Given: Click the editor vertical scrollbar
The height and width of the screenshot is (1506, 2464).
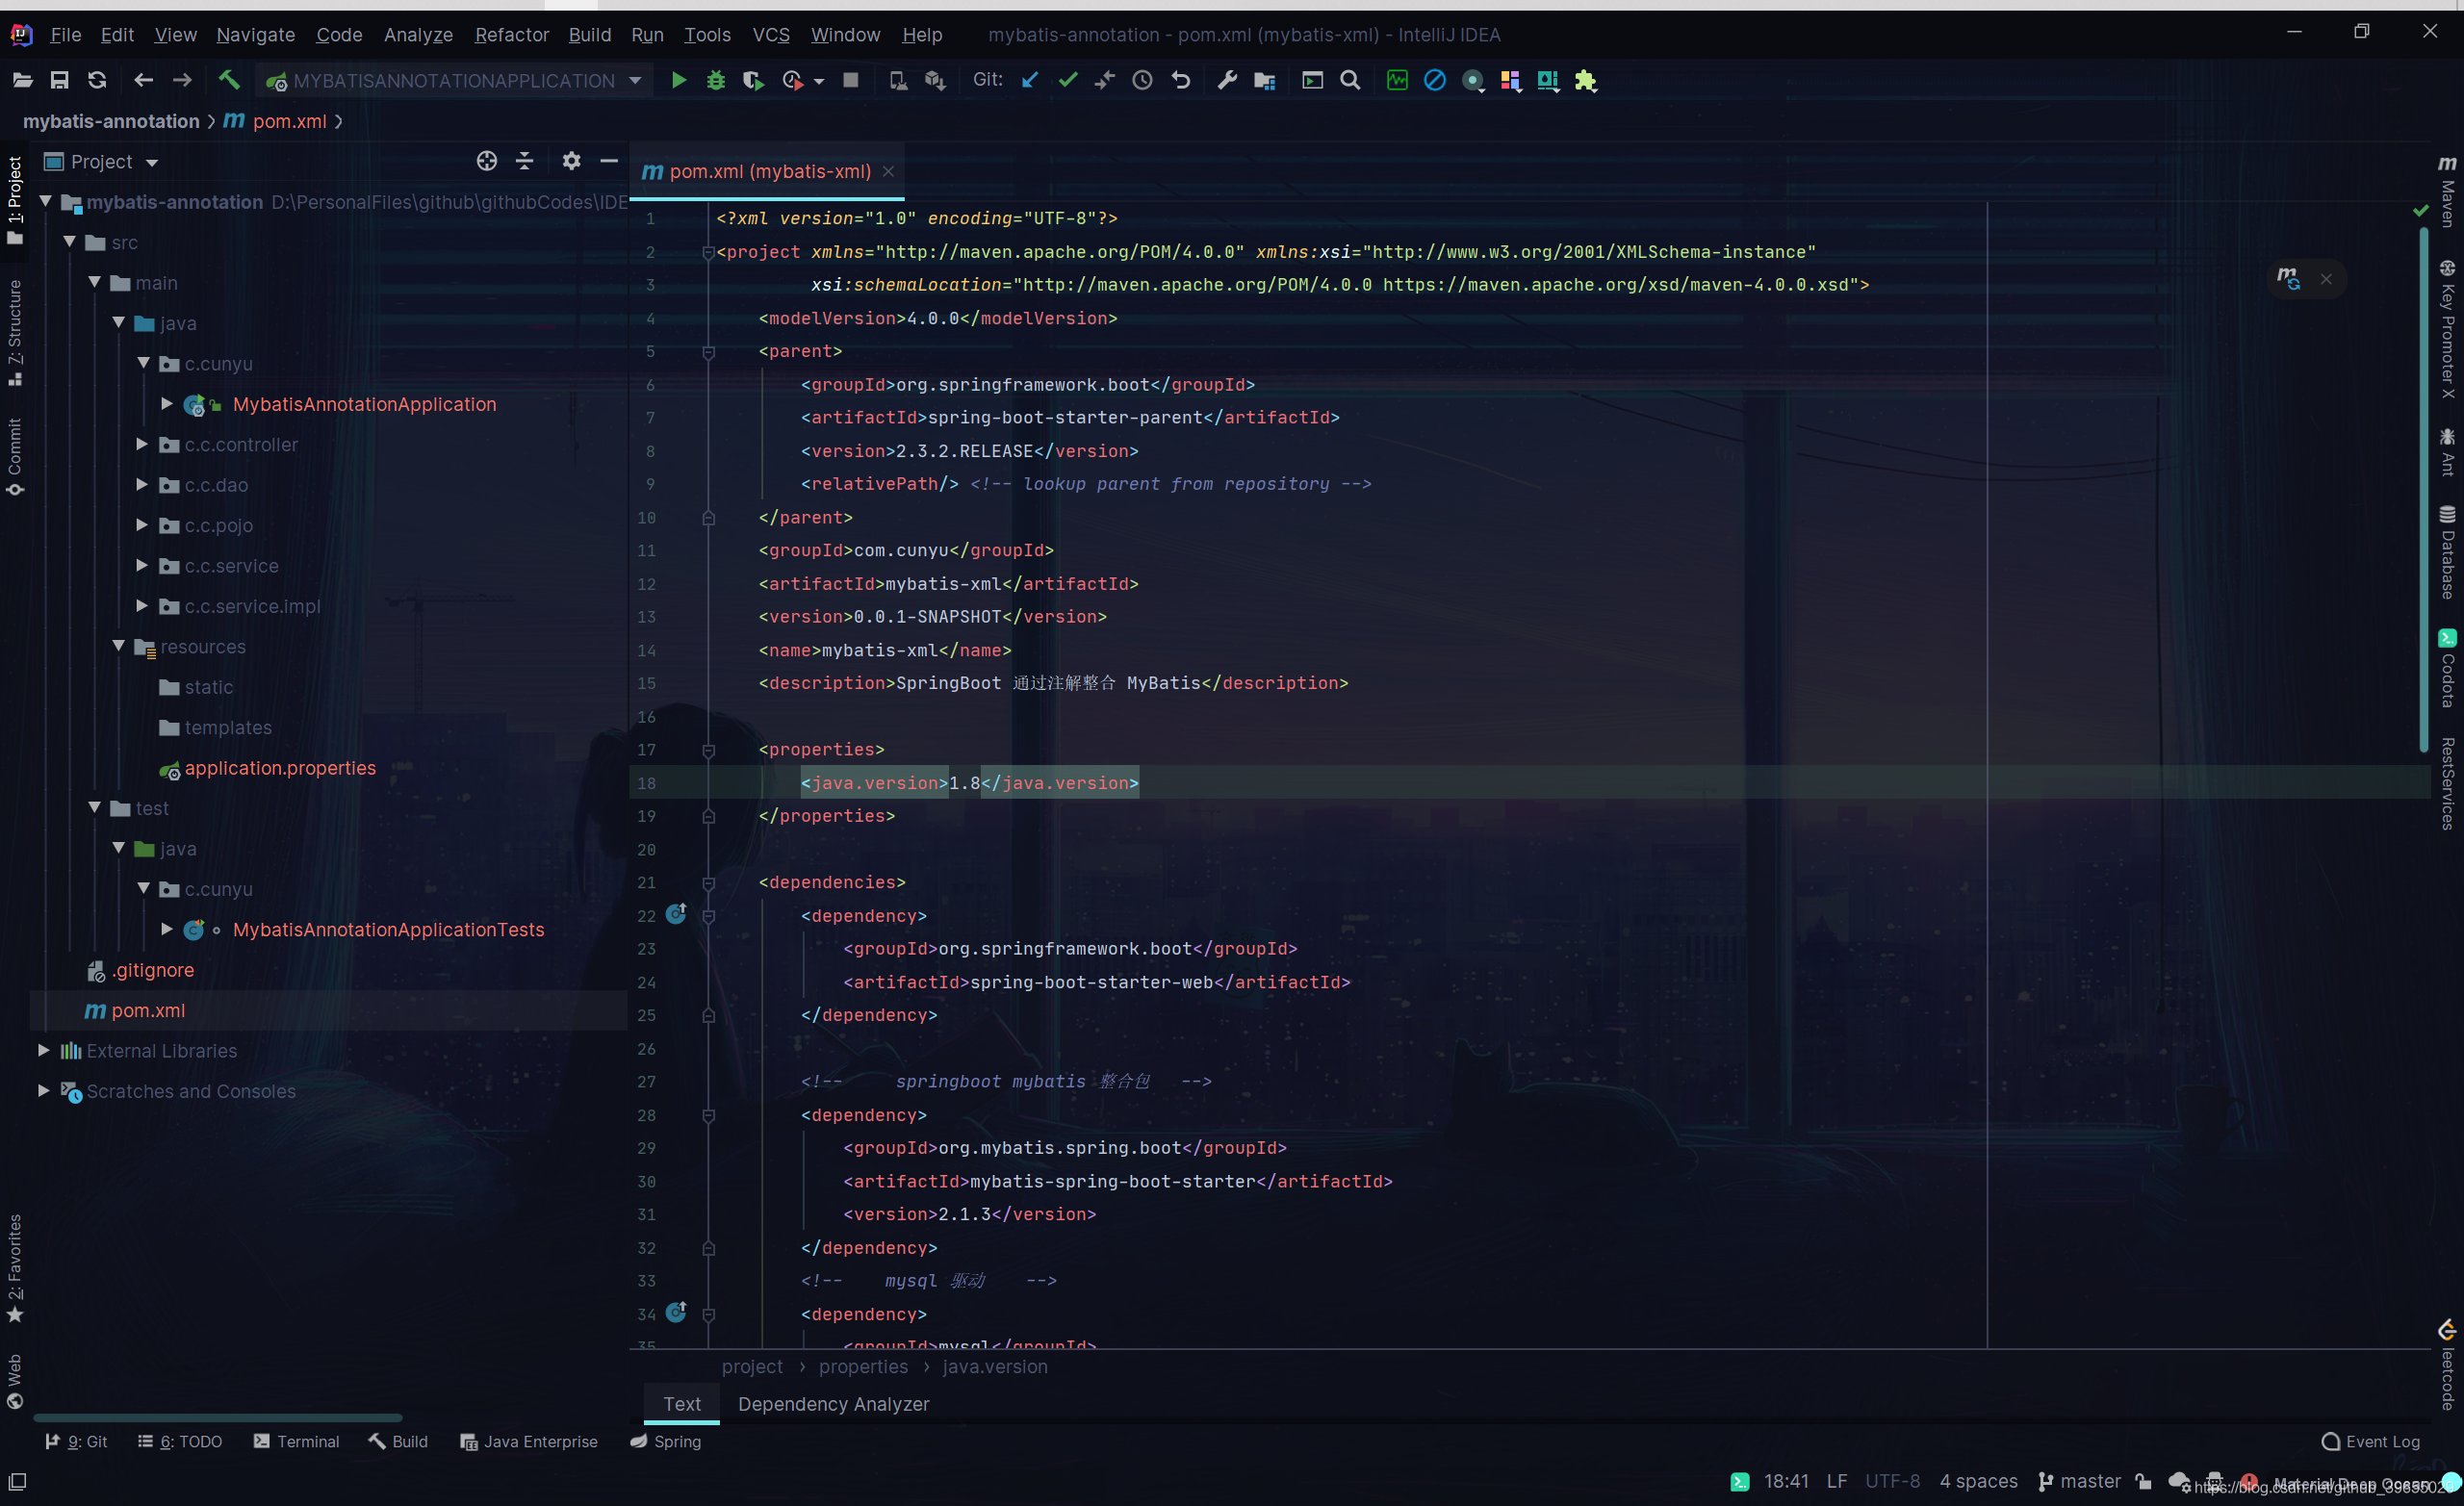Looking at the screenshot, I should [x=2423, y=490].
